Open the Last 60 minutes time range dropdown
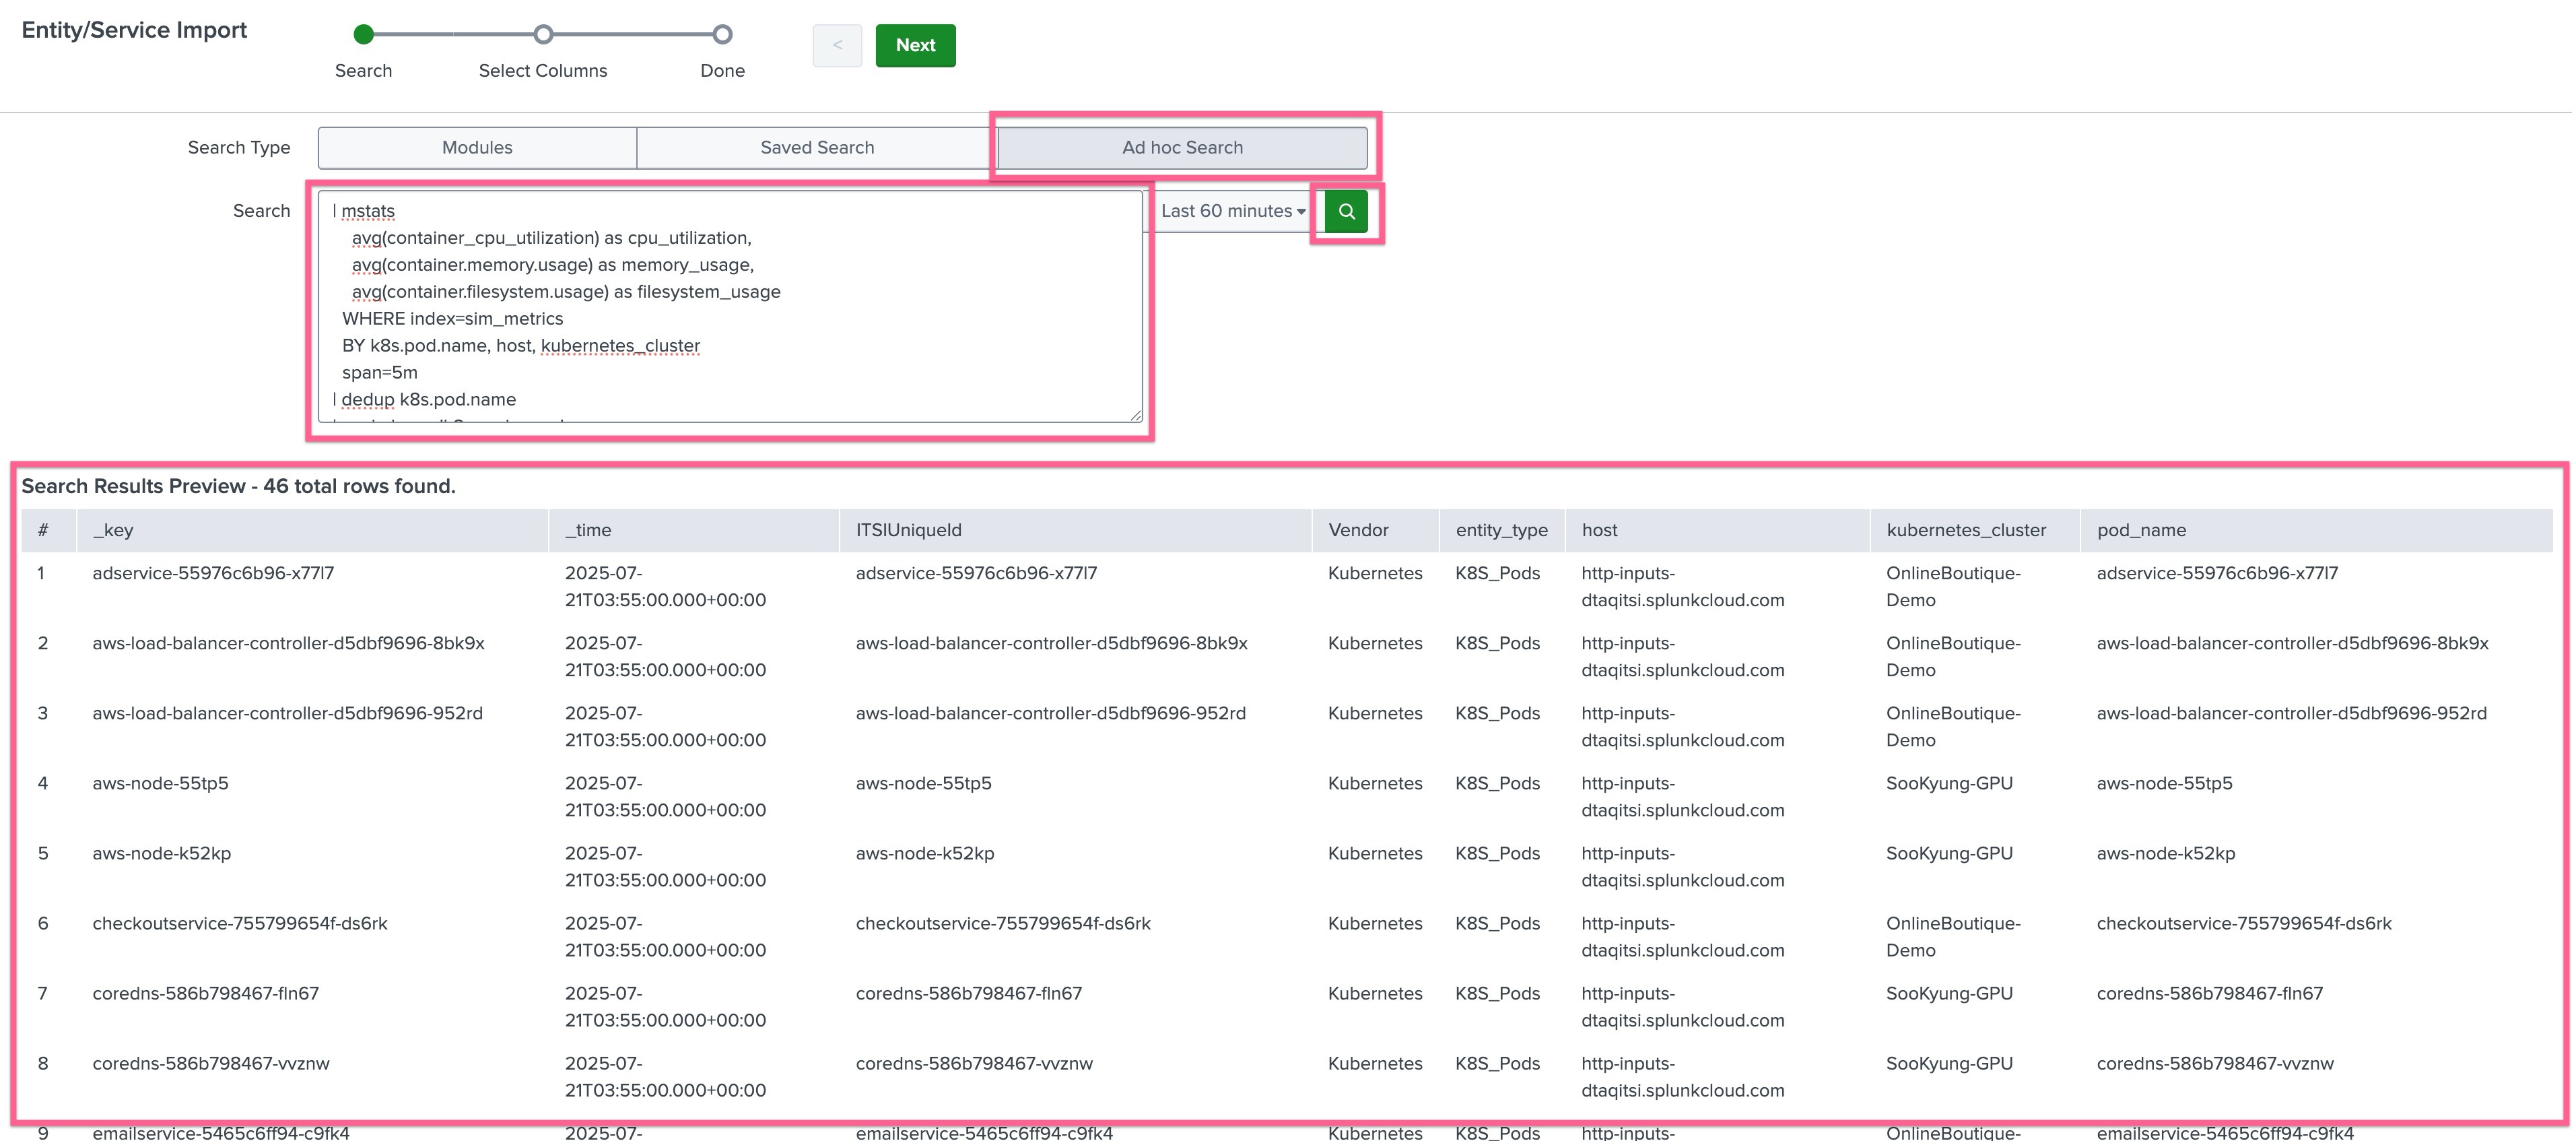The width and height of the screenshot is (2576, 1141). [x=1232, y=211]
